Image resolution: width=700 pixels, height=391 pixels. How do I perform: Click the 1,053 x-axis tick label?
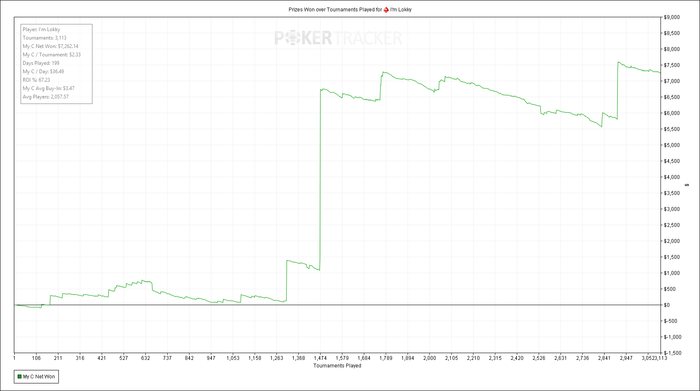pyautogui.click(x=233, y=358)
